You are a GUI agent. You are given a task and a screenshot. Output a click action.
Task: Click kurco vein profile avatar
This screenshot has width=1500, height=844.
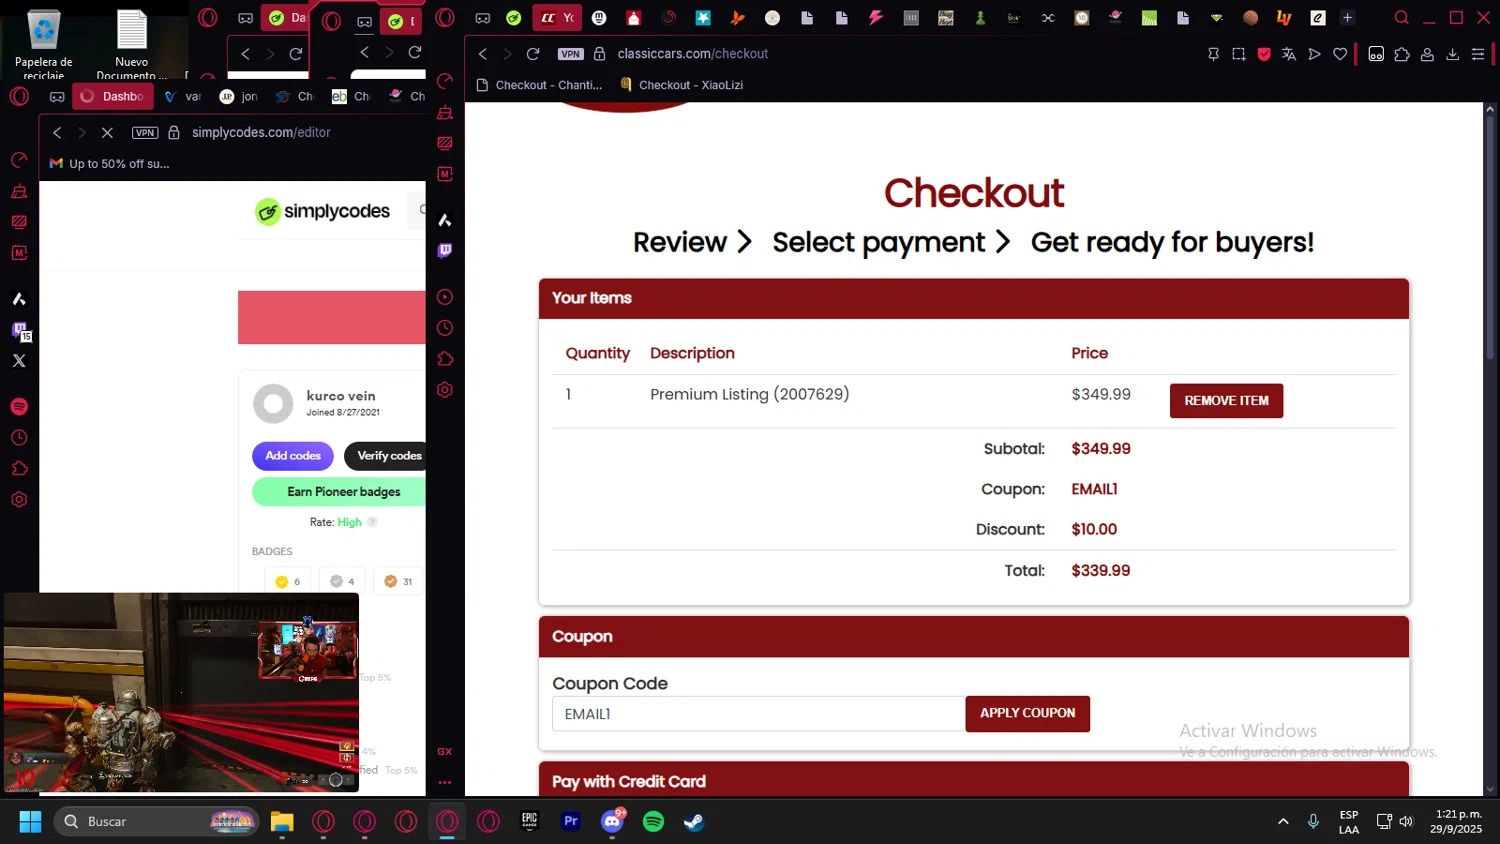[273, 404]
